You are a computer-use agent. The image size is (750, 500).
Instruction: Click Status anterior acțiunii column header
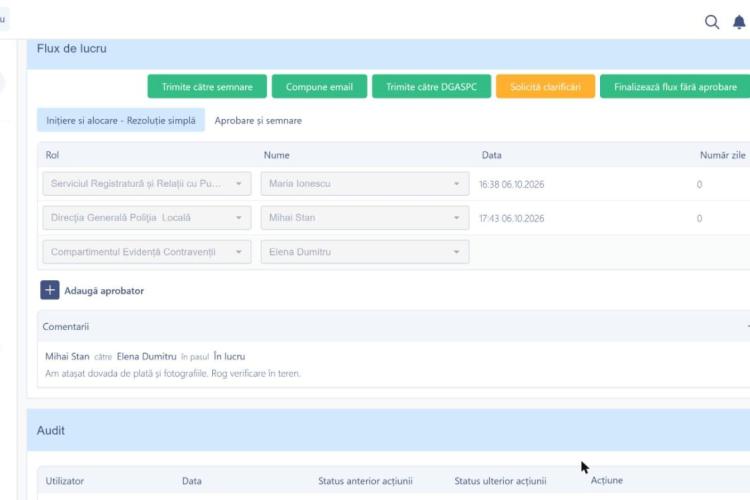pyautogui.click(x=365, y=481)
